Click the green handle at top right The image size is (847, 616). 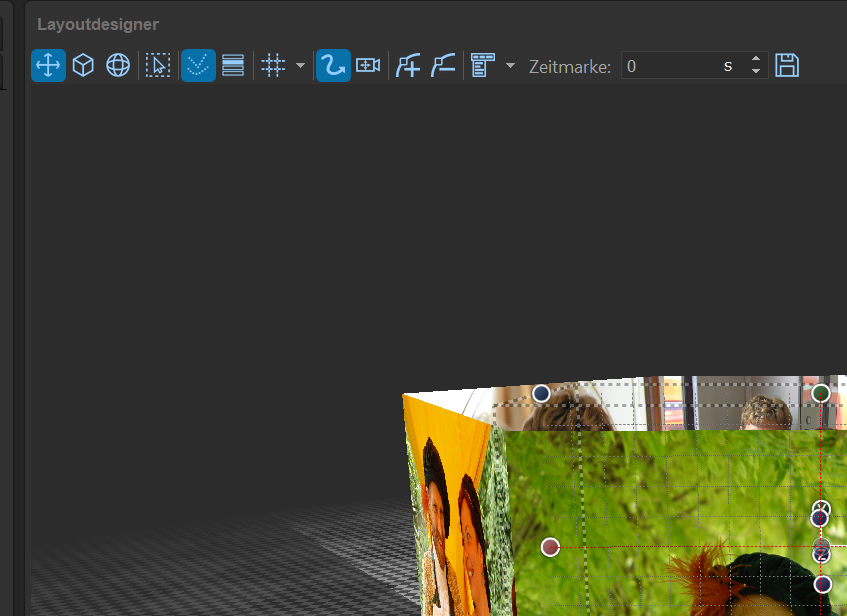[821, 393]
